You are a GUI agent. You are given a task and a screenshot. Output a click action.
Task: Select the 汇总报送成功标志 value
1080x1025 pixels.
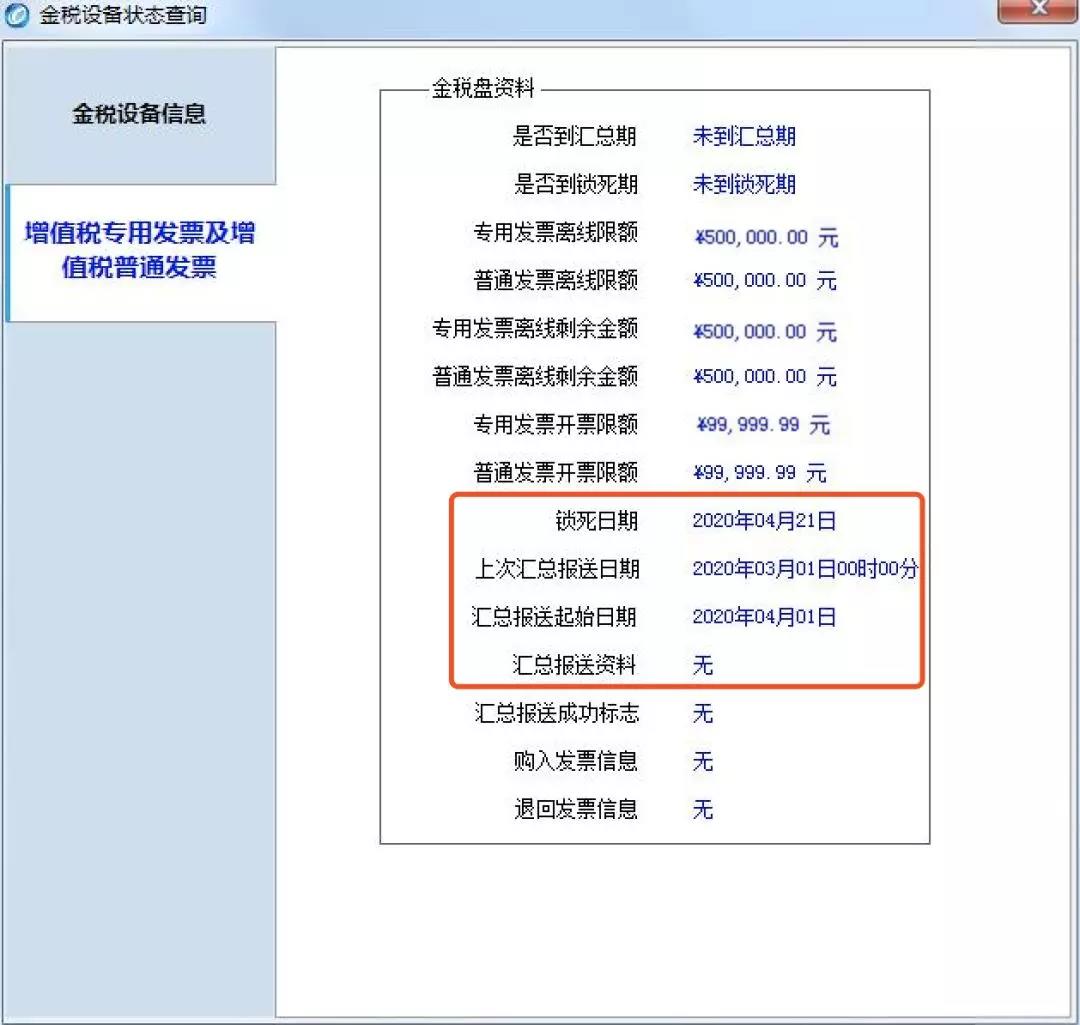coord(702,714)
